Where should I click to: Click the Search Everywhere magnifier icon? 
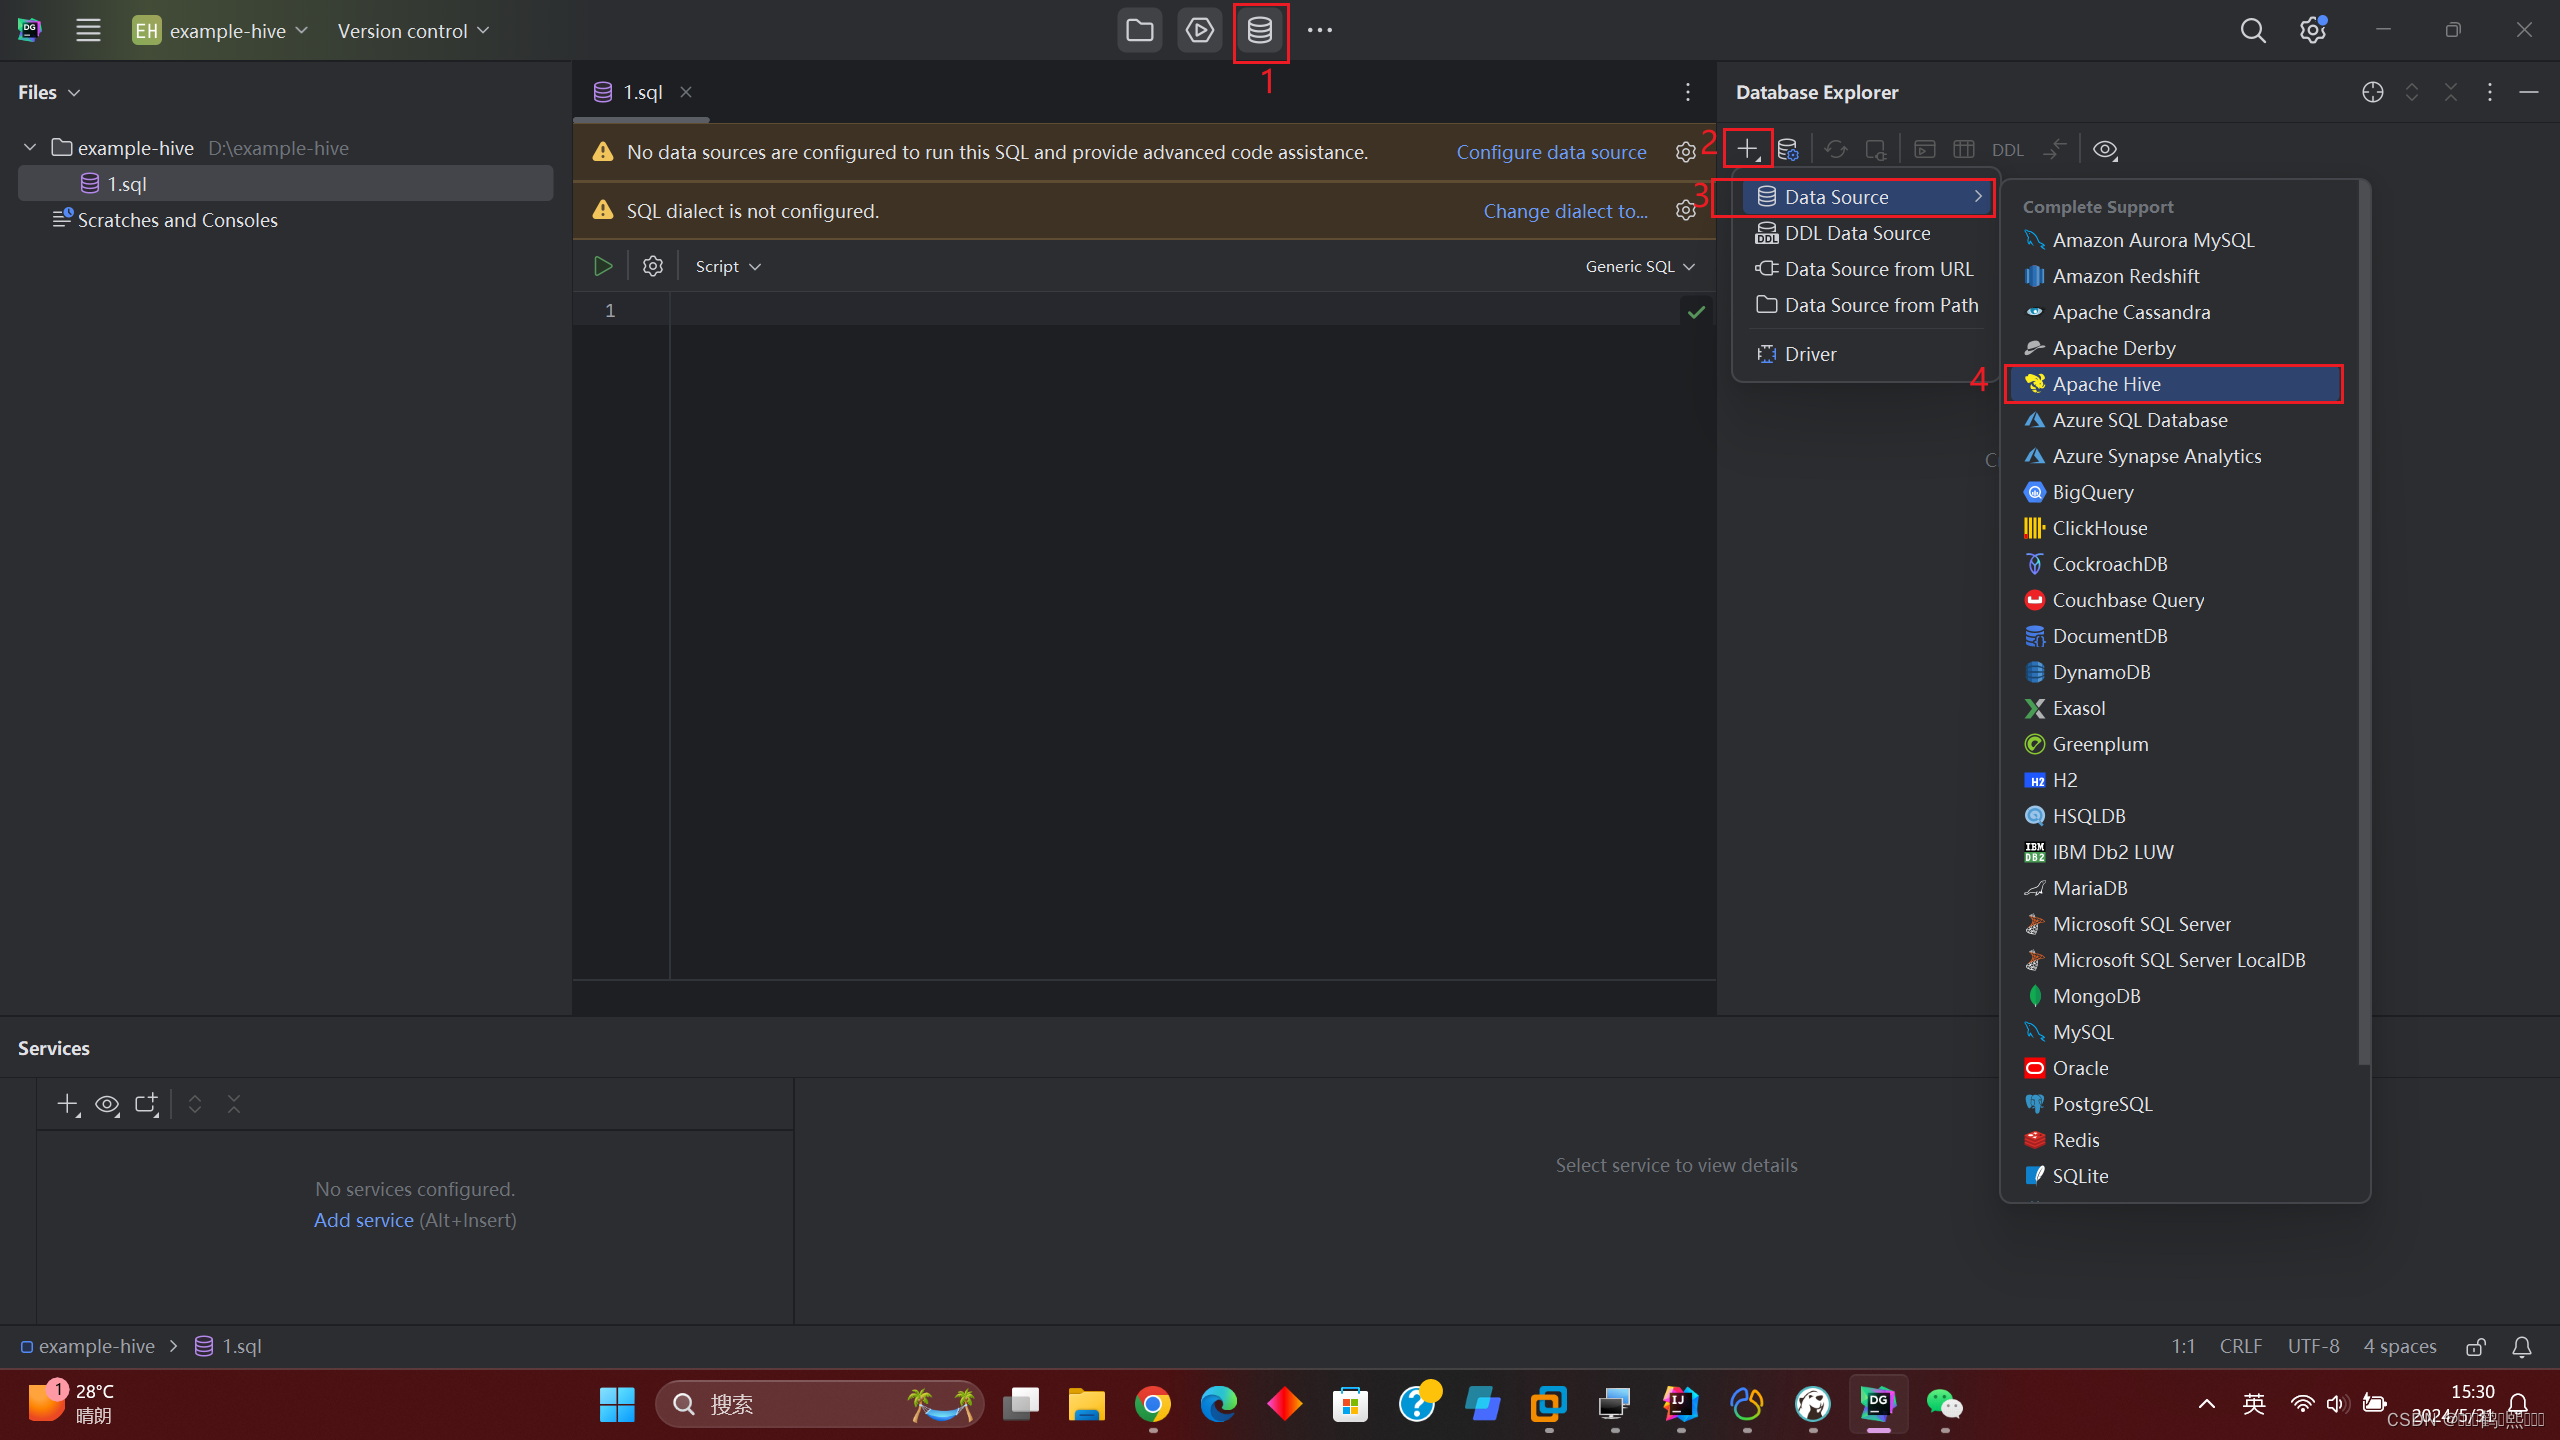pos(2252,31)
